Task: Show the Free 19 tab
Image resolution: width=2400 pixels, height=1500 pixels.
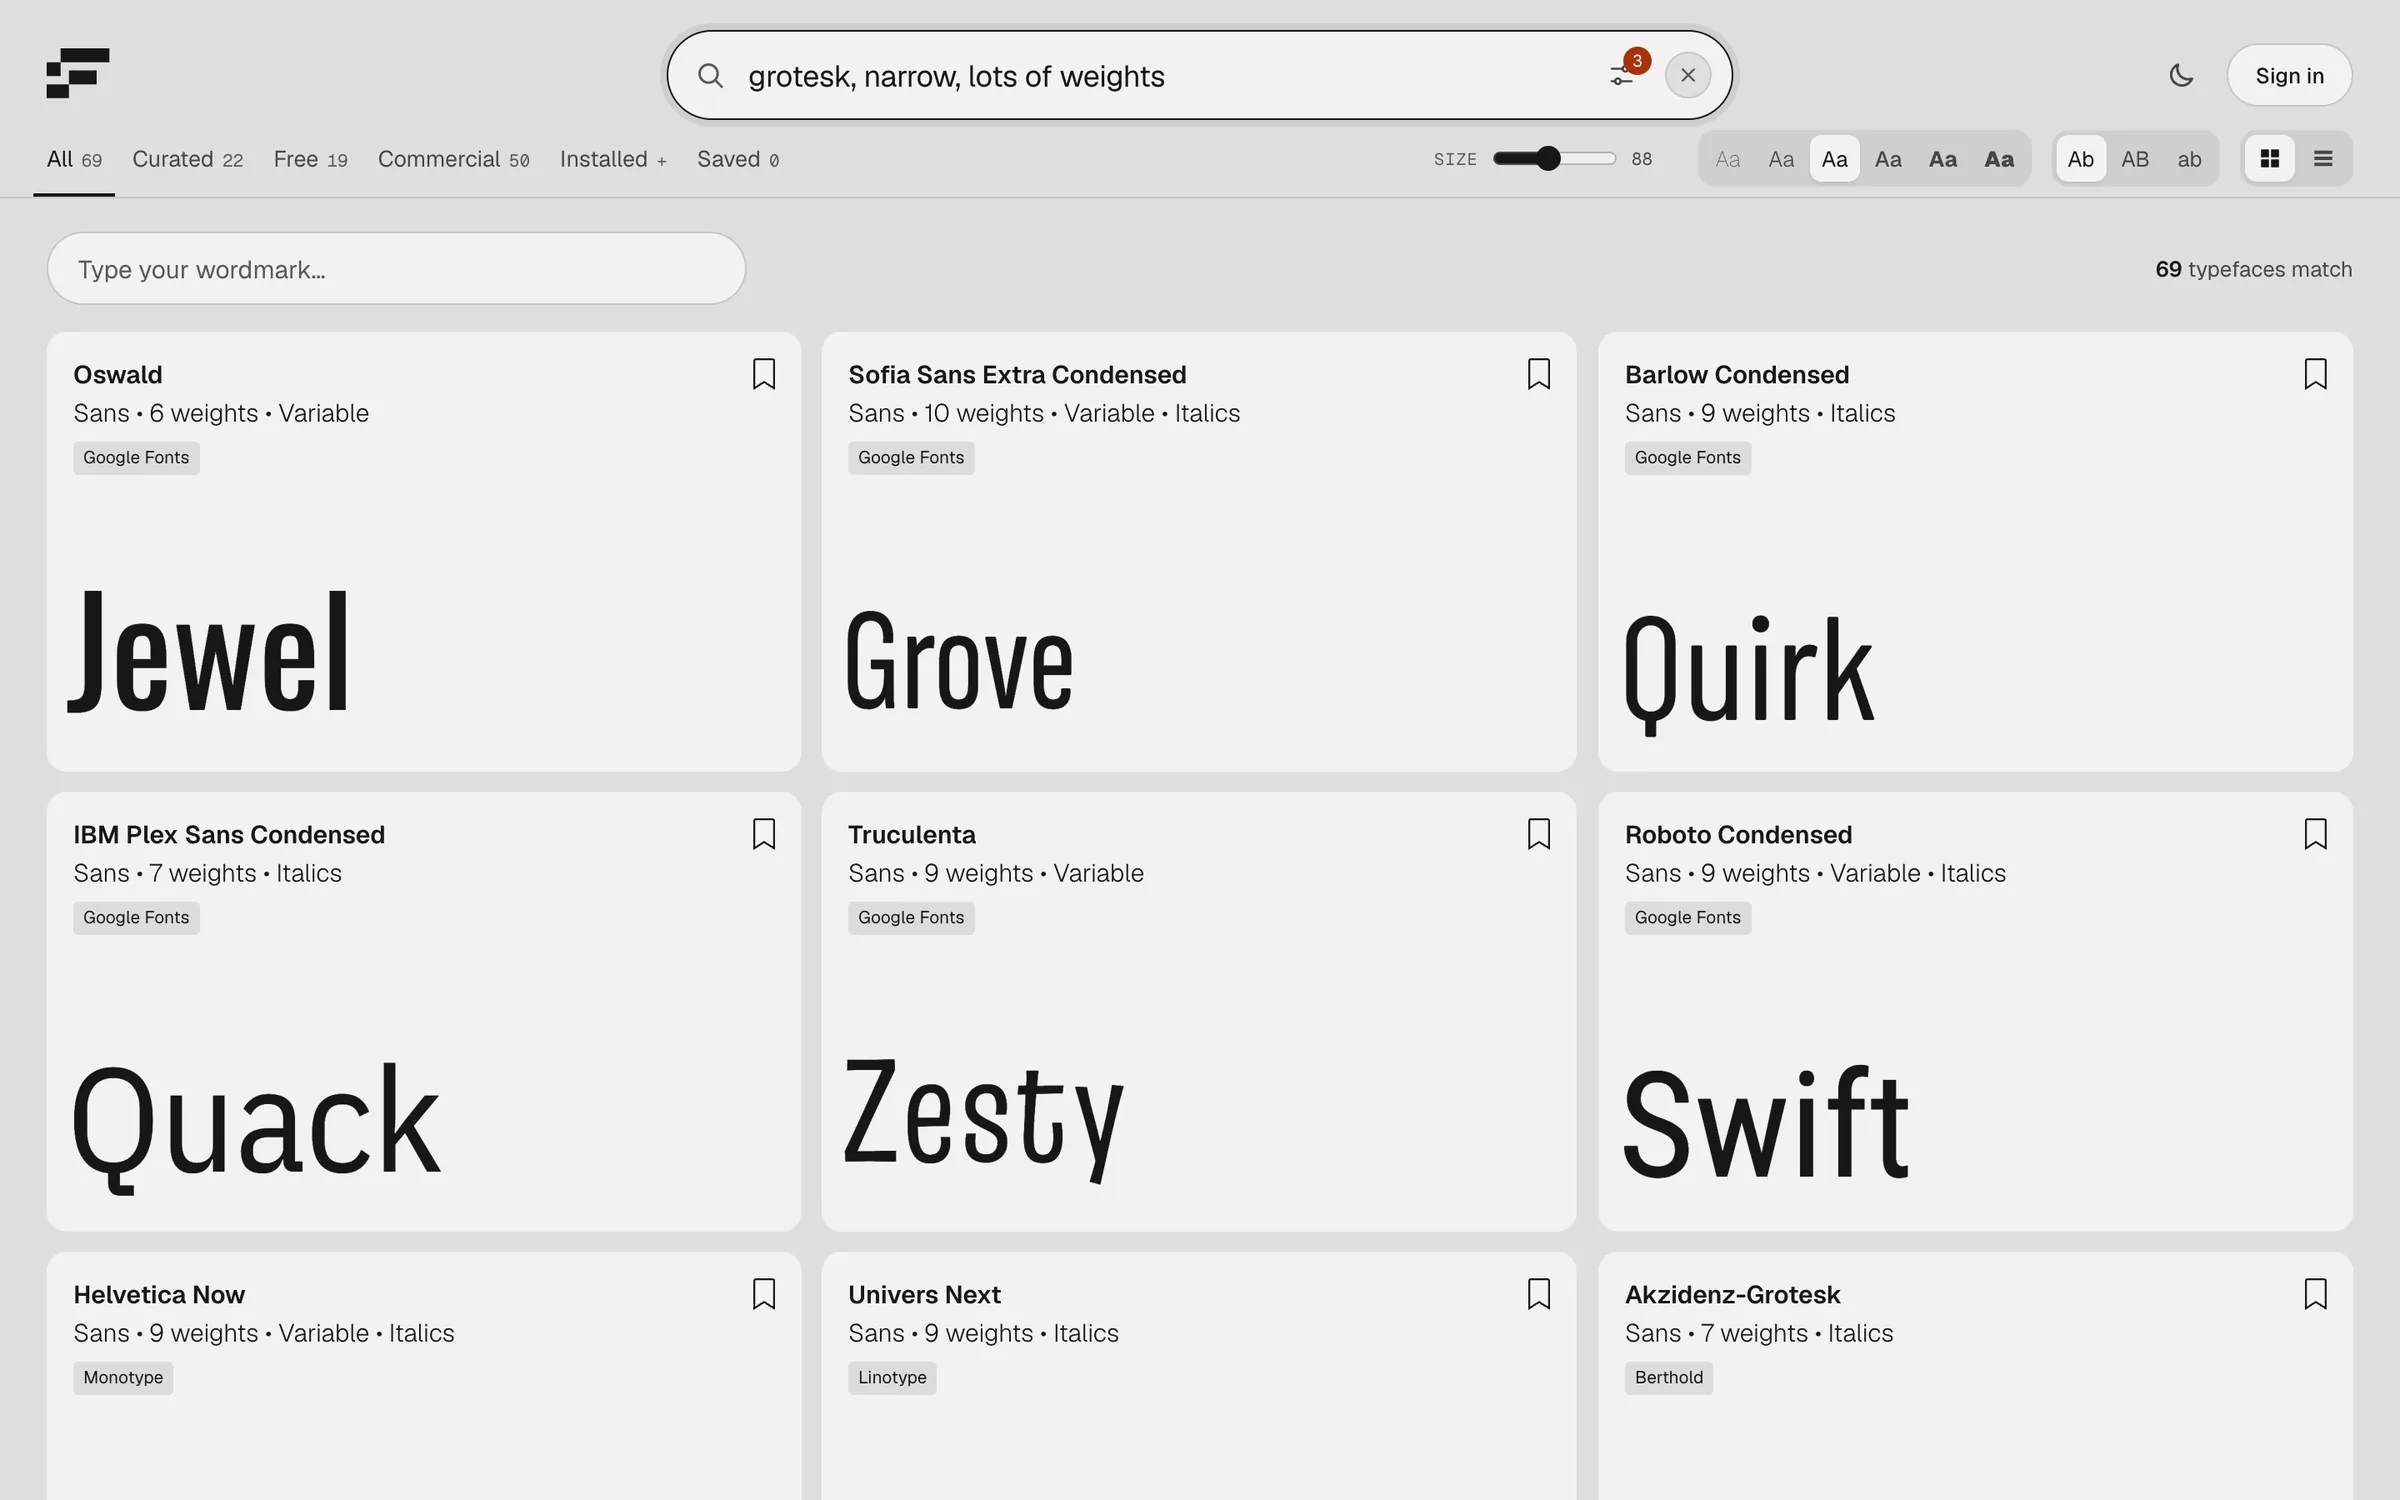Action: 311,159
